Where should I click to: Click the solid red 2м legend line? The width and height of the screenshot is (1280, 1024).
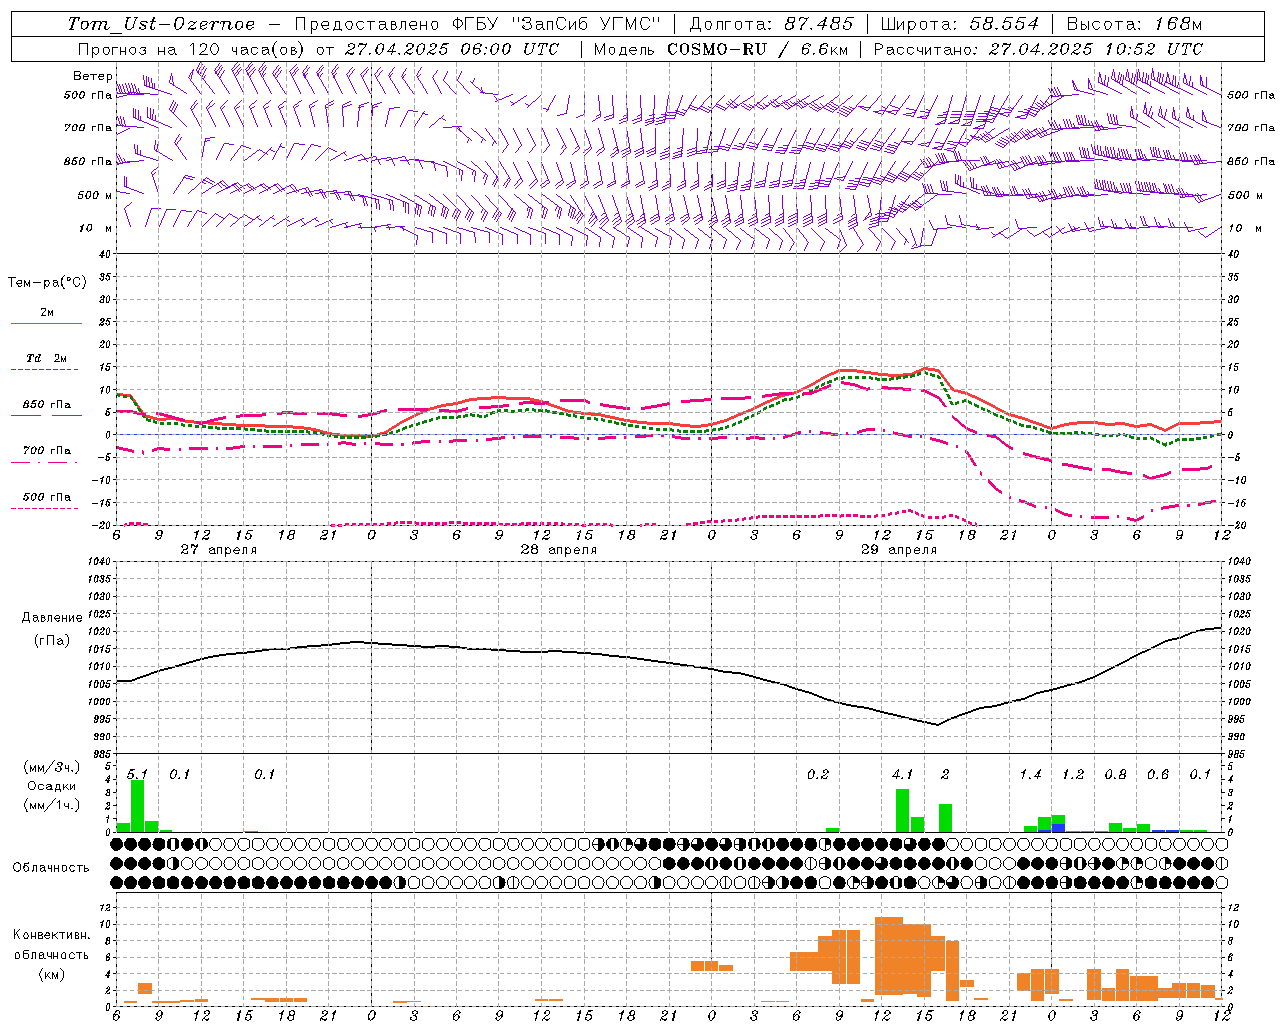click(x=46, y=324)
